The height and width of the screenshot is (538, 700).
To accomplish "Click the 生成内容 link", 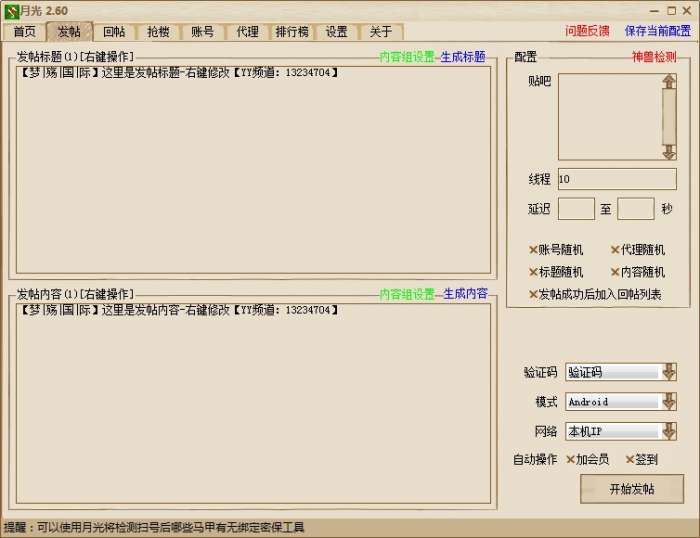I will pos(465,294).
